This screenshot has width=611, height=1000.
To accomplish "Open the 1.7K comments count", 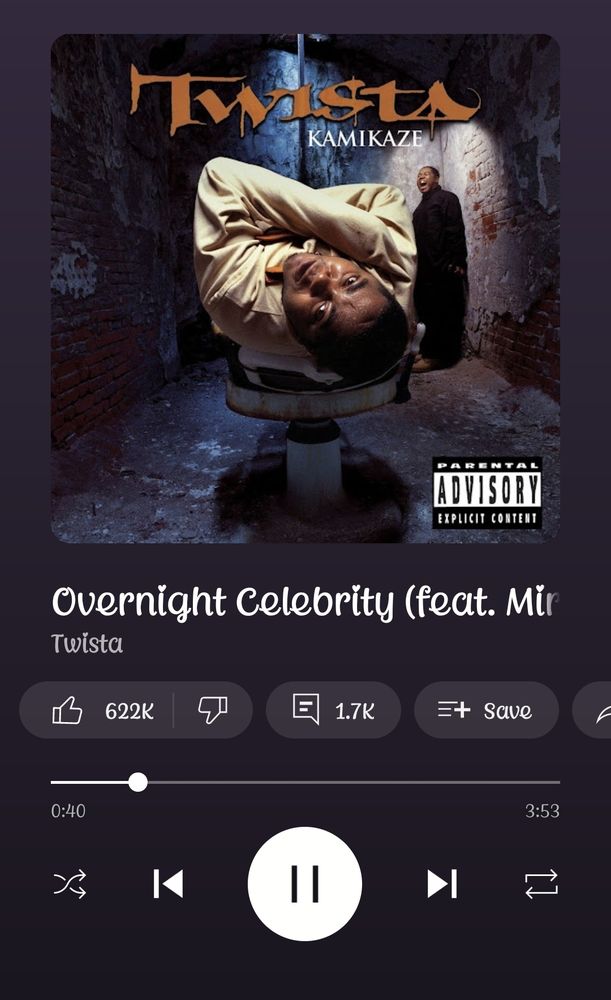I will [x=355, y=711].
